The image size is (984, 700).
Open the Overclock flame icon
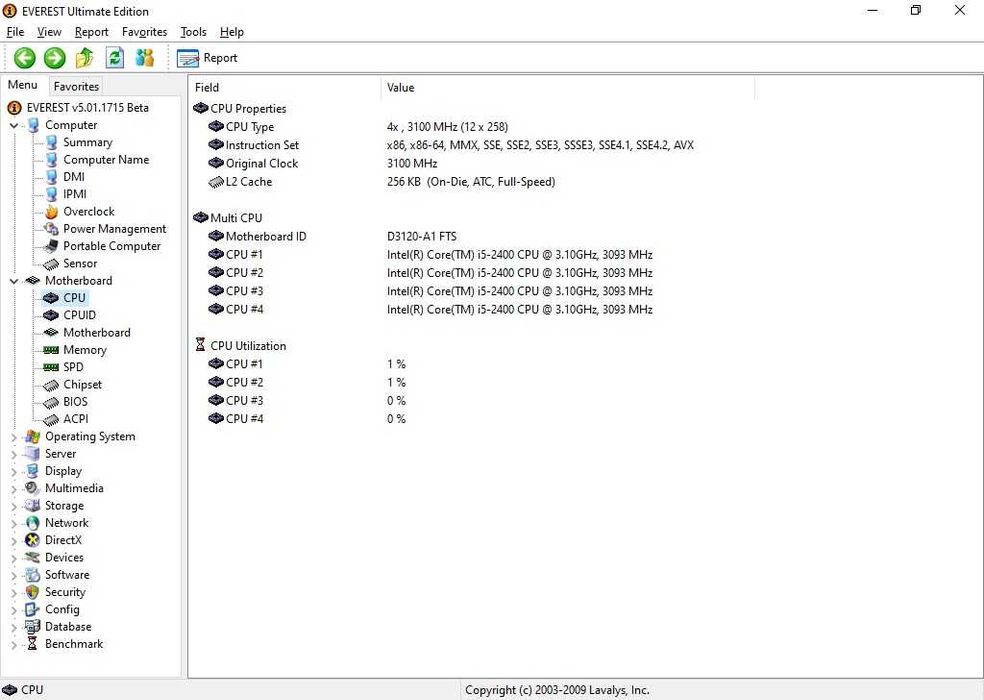[51, 212]
